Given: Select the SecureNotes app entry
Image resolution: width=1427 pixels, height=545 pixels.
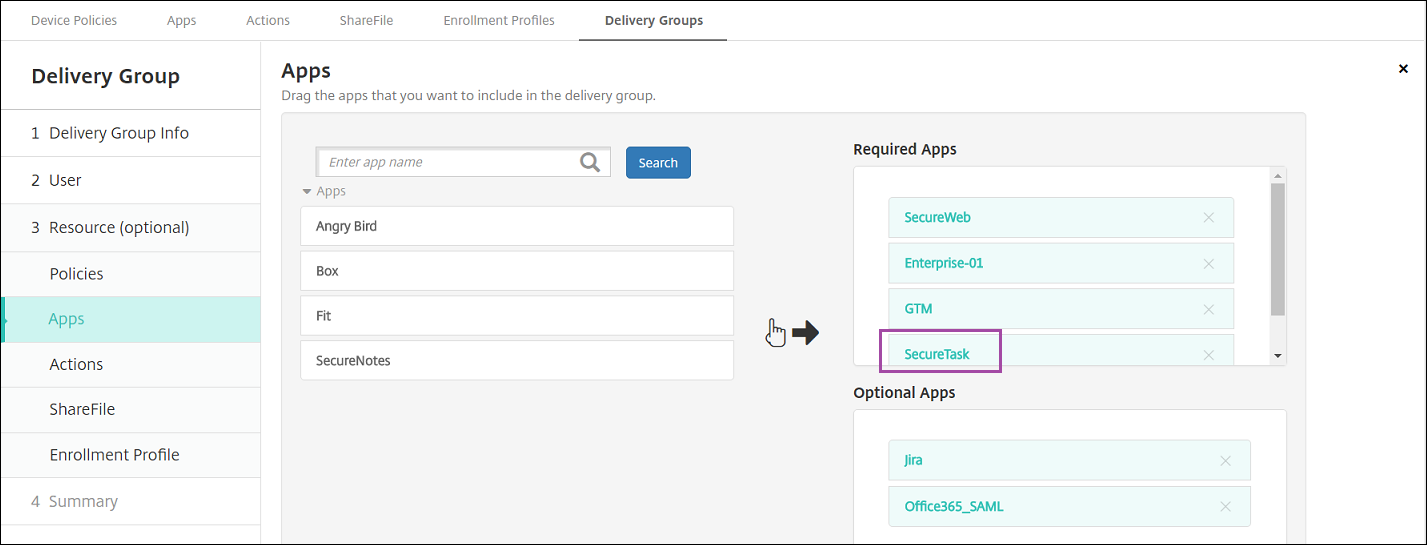Looking at the screenshot, I should point(516,360).
